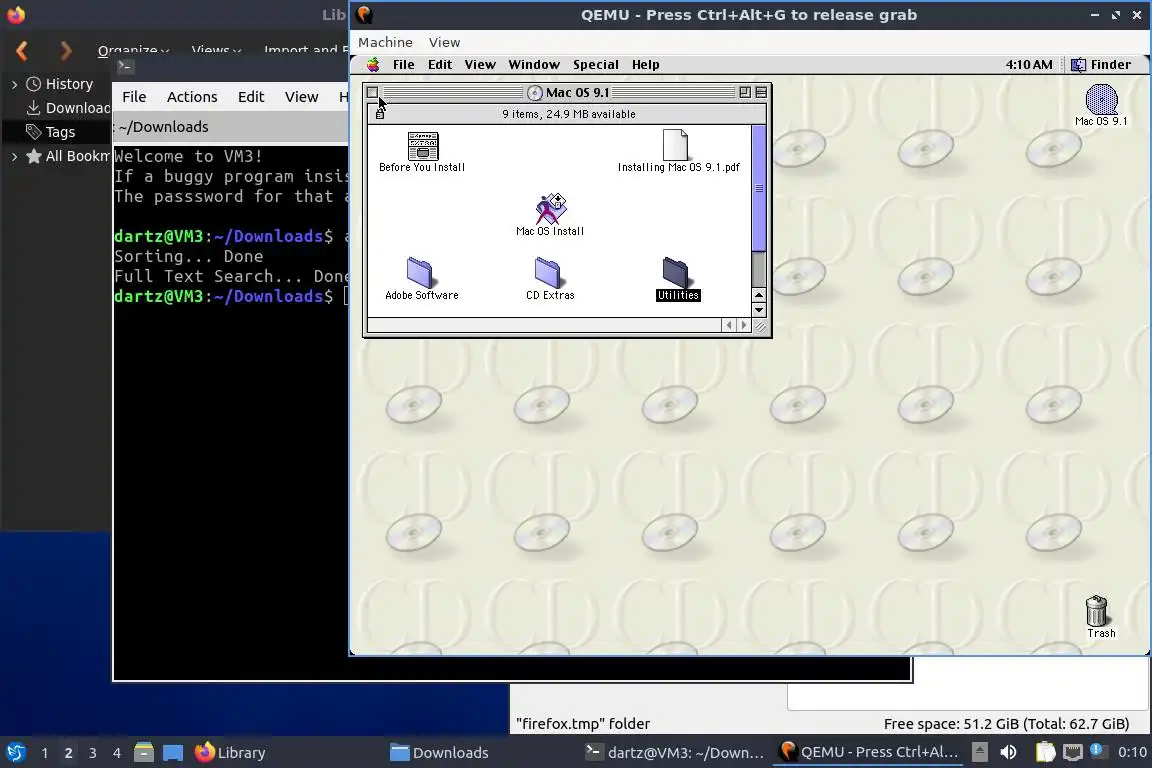
Task: Select the Utilities folder icon
Action: tap(676, 273)
